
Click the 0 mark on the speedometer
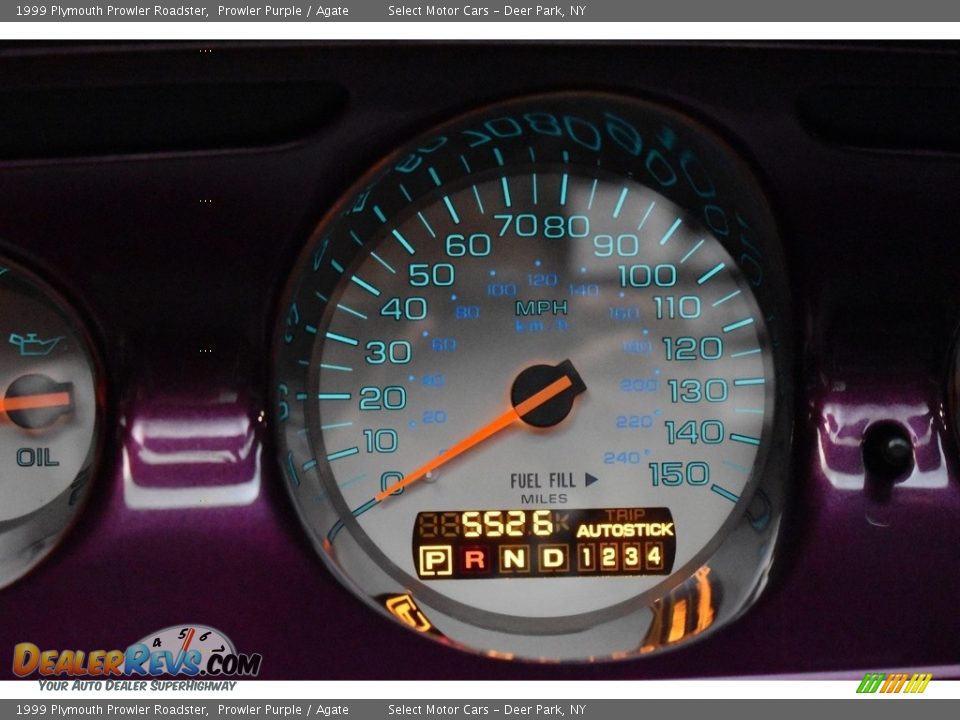click(x=392, y=482)
